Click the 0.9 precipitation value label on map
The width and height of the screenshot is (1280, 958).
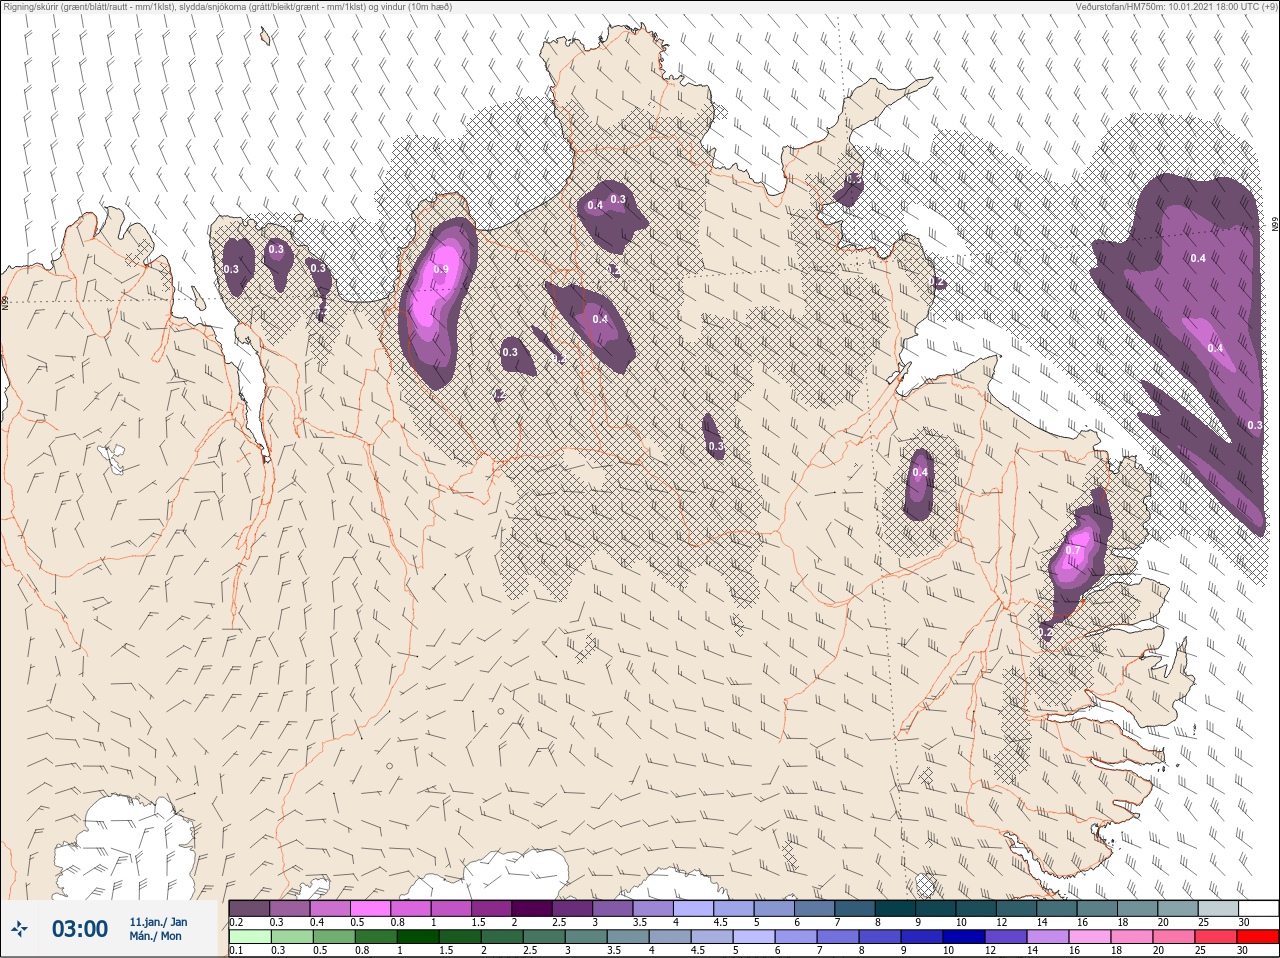tap(440, 270)
